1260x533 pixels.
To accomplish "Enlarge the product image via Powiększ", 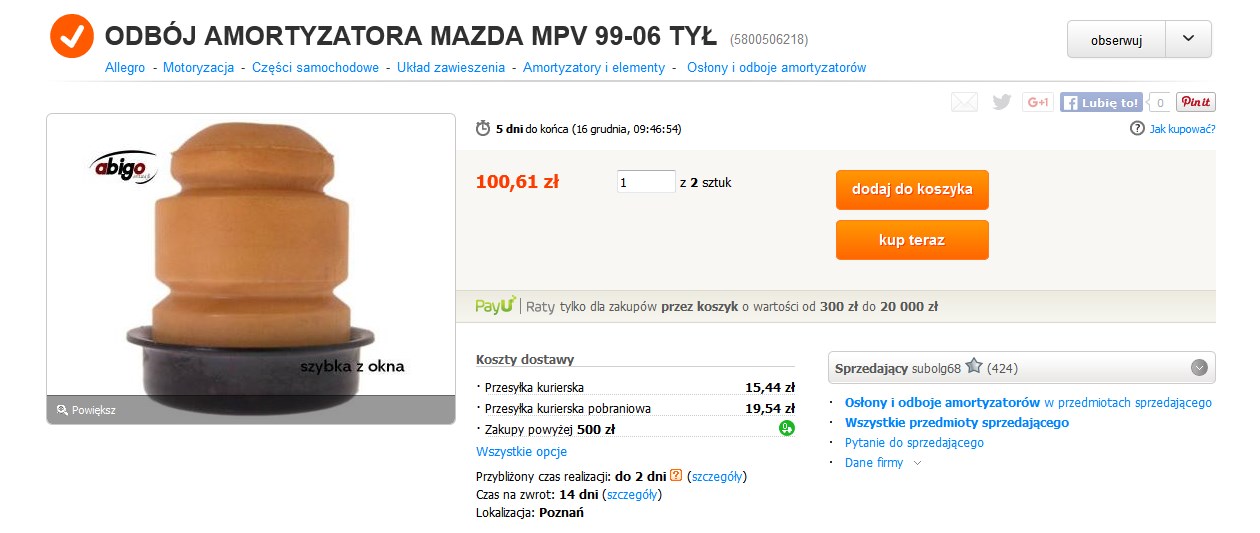I will (x=87, y=410).
